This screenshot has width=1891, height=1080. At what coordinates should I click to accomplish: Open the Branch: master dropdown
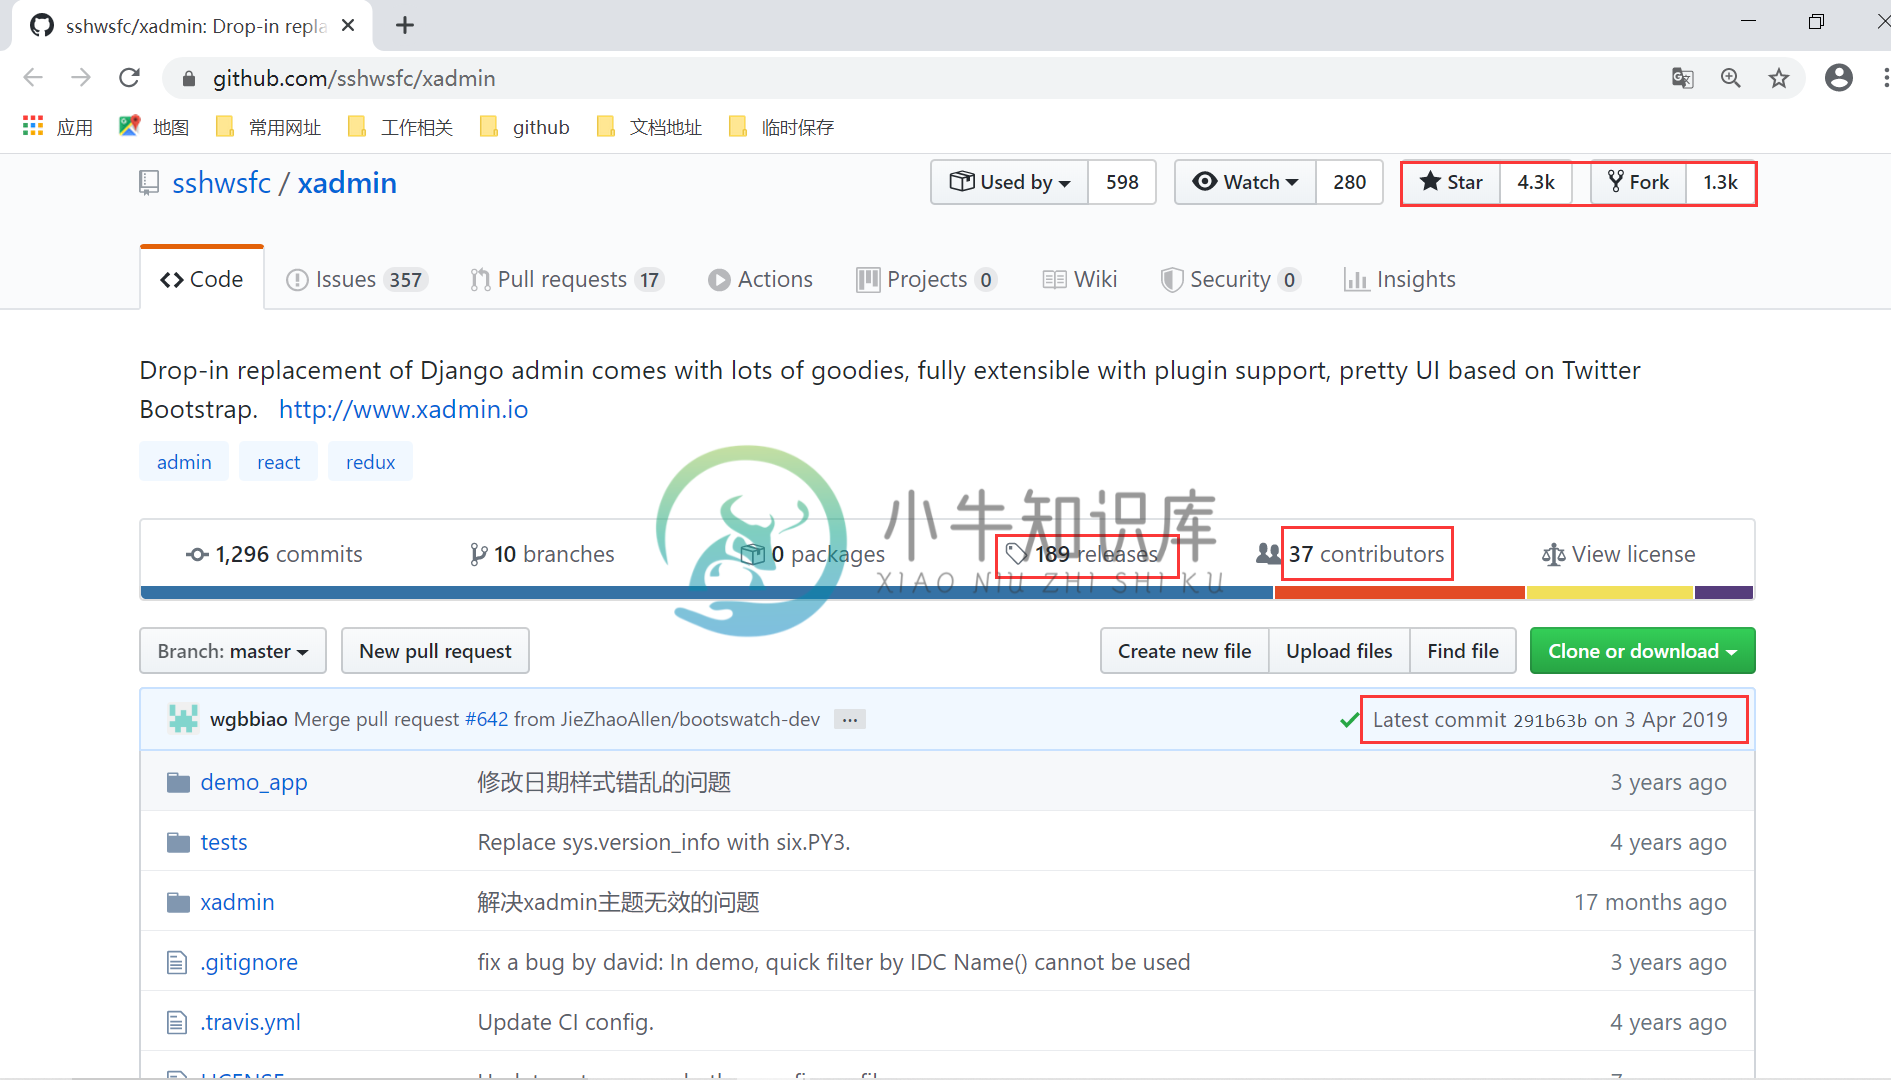(233, 651)
